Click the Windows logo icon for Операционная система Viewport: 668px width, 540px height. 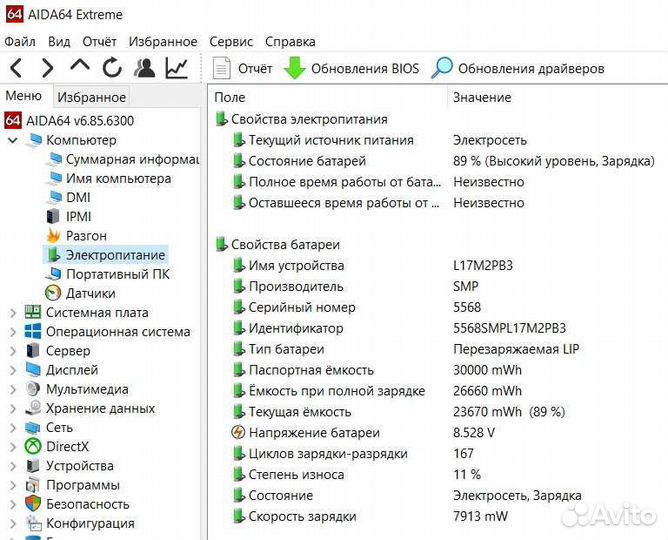click(33, 331)
